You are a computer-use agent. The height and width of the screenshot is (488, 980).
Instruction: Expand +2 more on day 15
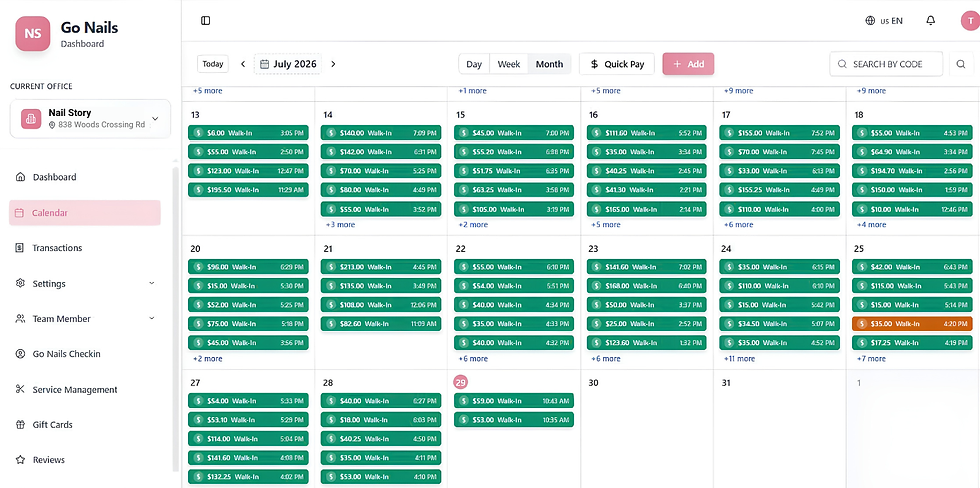pyautogui.click(x=472, y=225)
